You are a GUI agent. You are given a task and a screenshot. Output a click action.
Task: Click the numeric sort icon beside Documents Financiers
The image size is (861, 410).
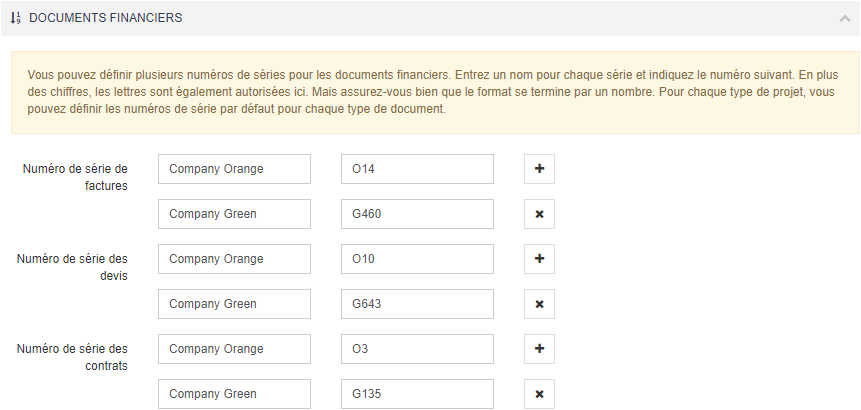[x=15, y=18]
